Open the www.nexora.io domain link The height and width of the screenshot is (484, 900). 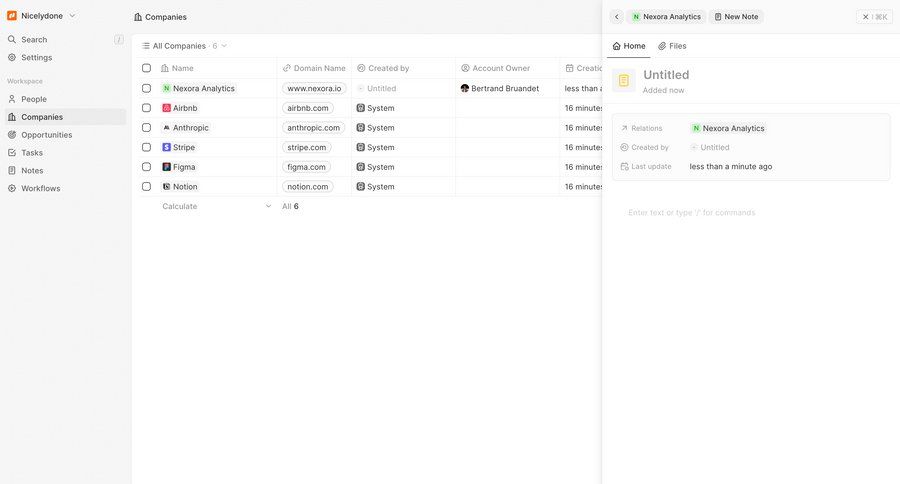tap(314, 88)
